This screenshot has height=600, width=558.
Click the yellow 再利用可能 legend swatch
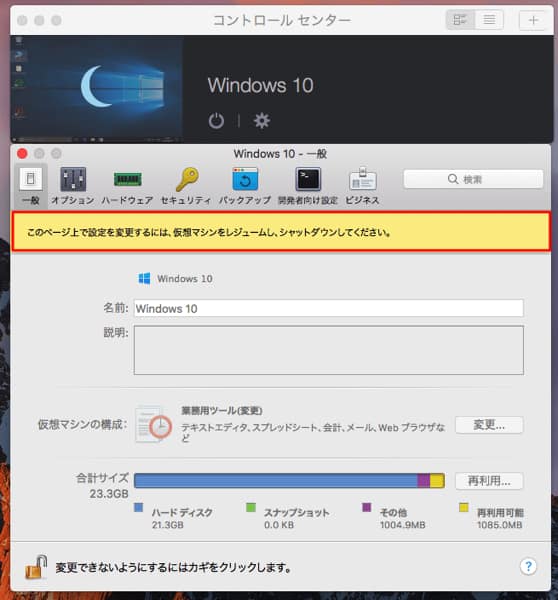pyautogui.click(x=463, y=508)
